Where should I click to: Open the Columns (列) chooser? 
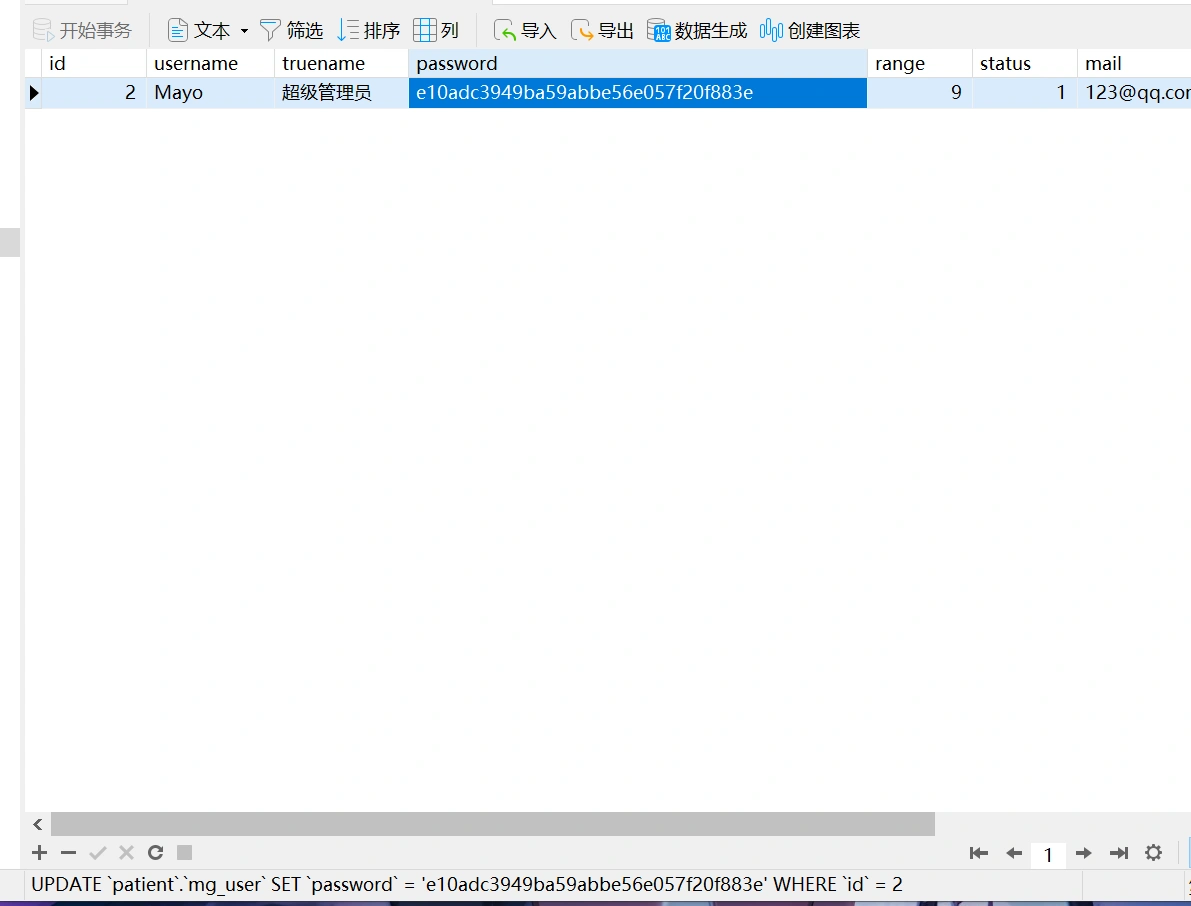(x=425, y=31)
